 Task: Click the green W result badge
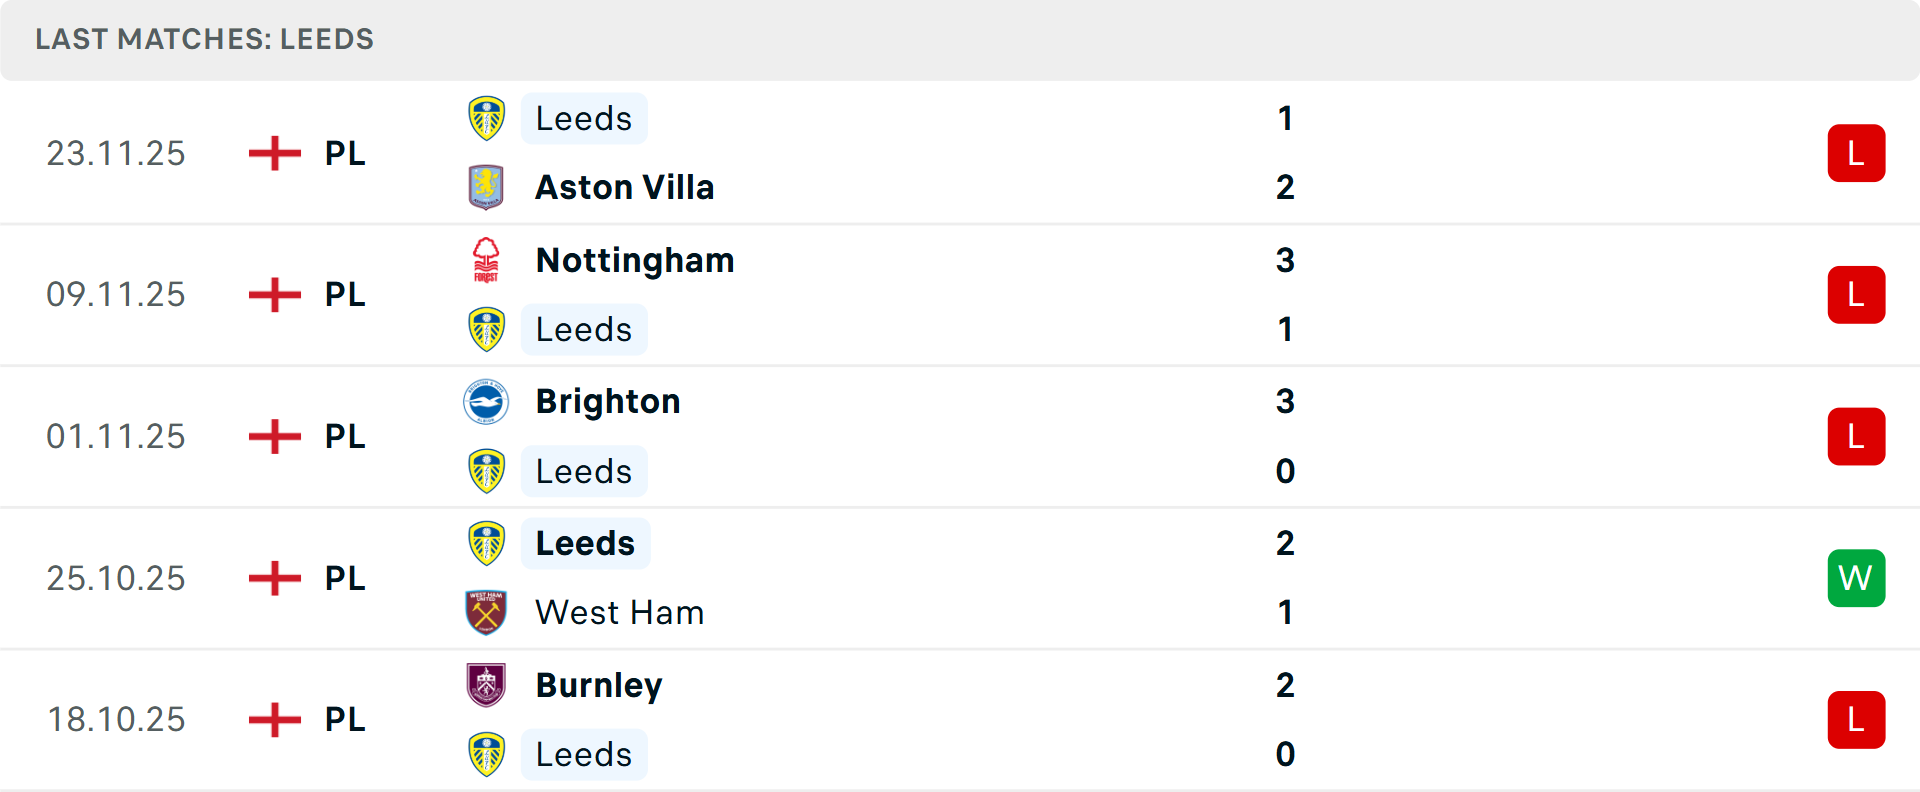(x=1856, y=578)
